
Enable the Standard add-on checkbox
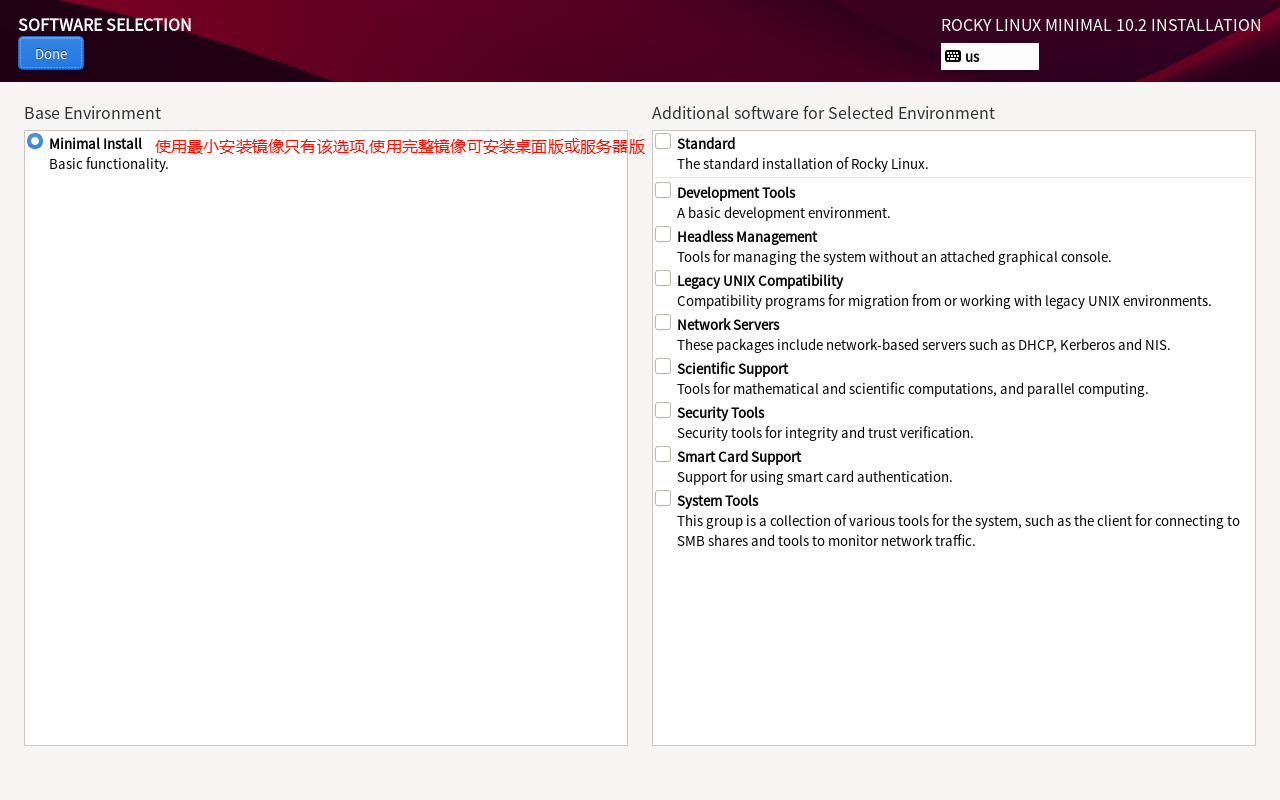coord(663,141)
